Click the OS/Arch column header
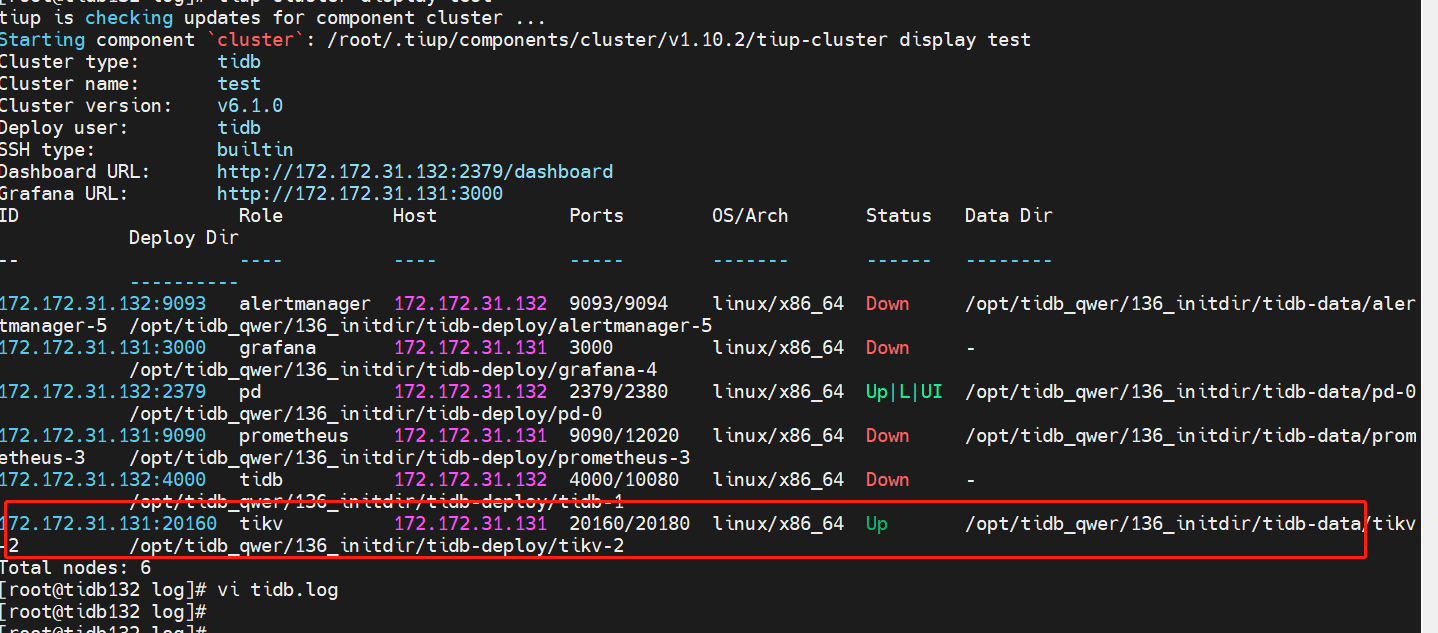This screenshot has height=633, width=1438. pos(750,216)
